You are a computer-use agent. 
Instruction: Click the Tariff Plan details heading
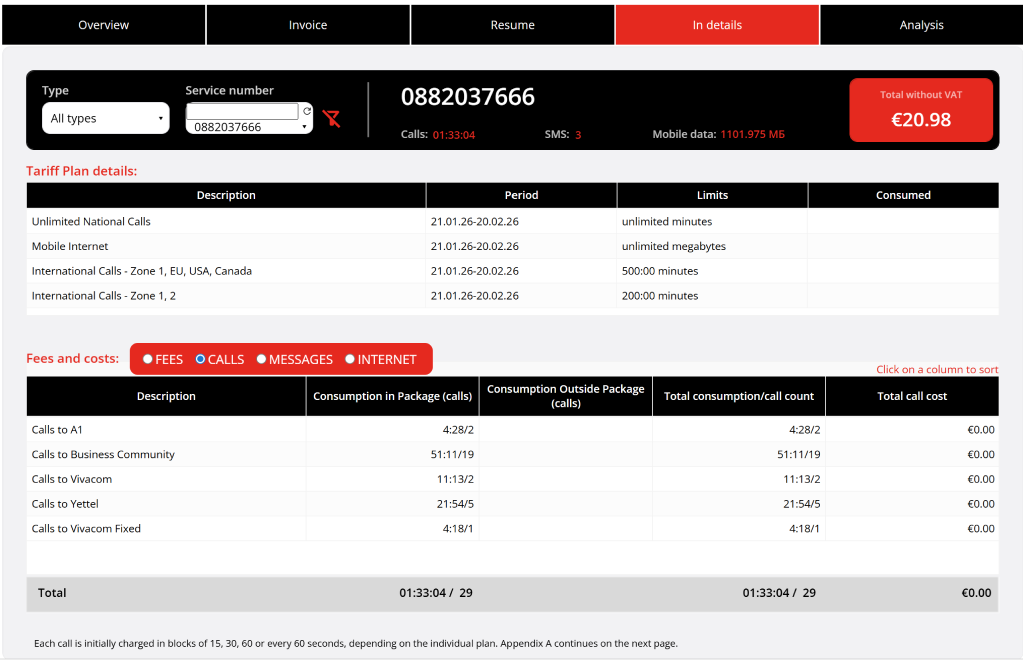[82, 171]
